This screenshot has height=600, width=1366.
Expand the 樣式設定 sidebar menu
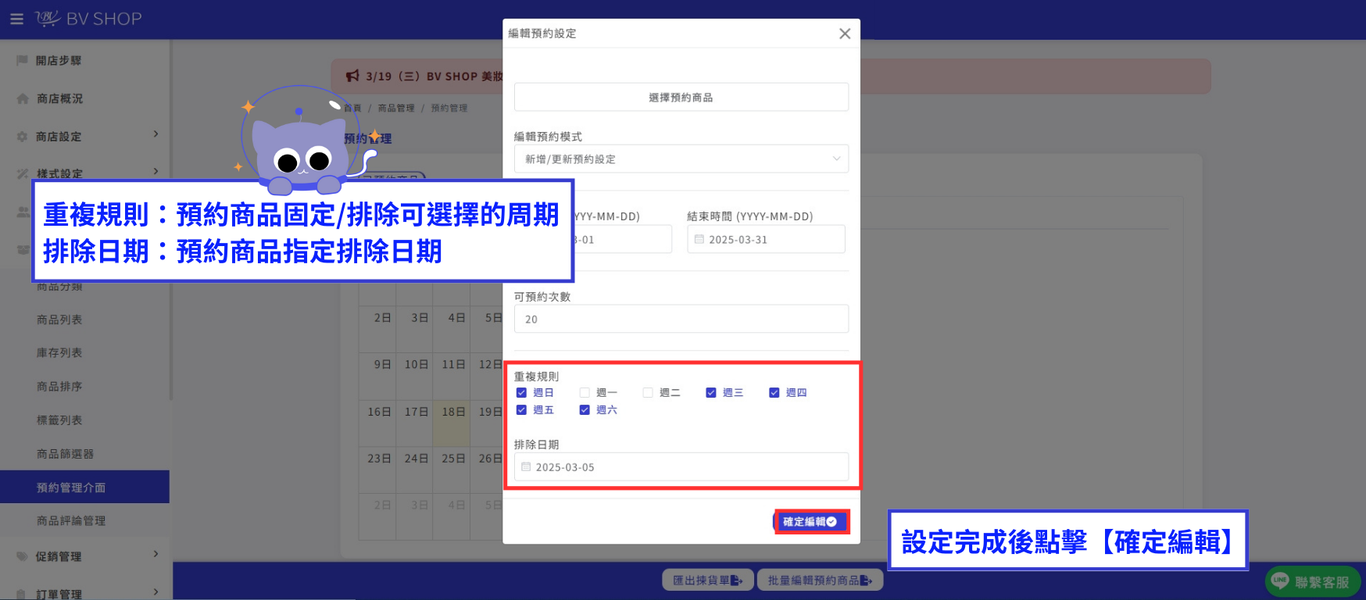tap(85, 173)
